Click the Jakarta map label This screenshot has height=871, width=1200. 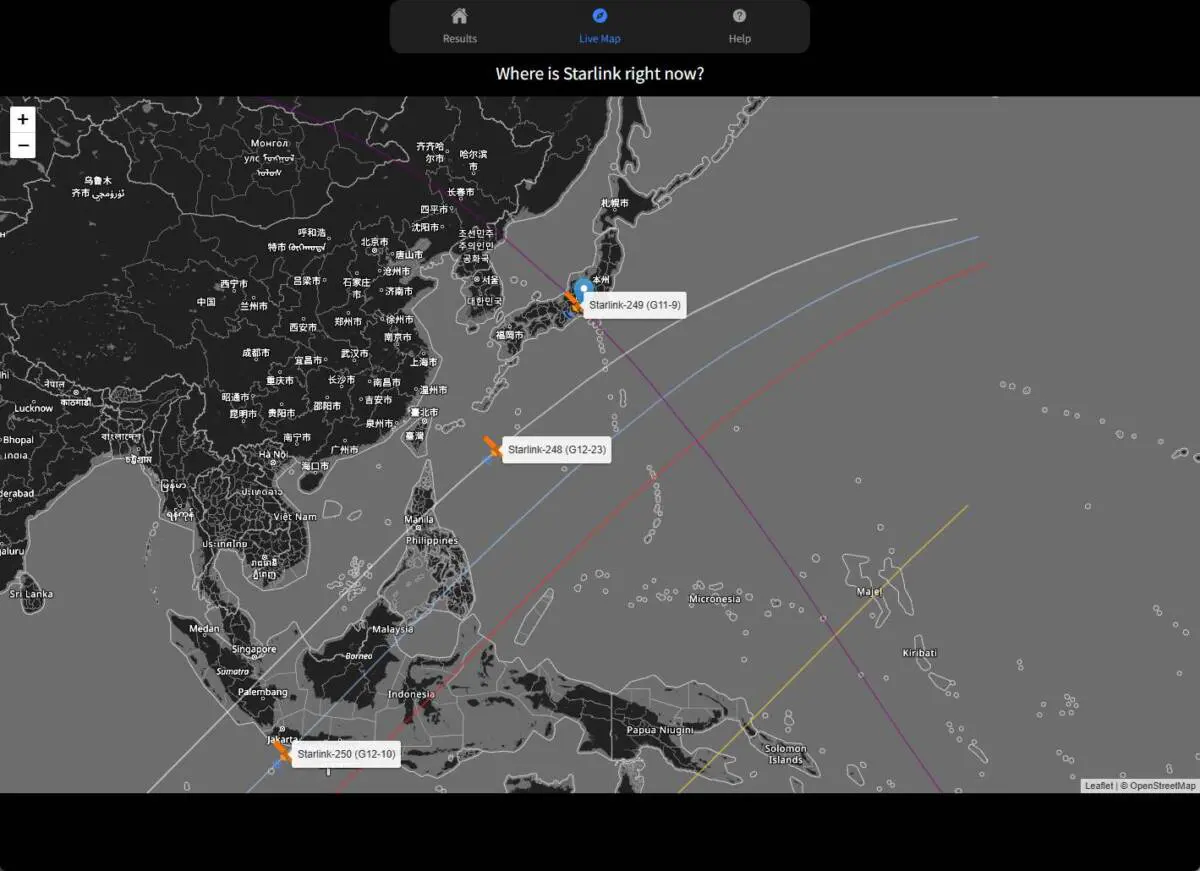click(x=282, y=740)
